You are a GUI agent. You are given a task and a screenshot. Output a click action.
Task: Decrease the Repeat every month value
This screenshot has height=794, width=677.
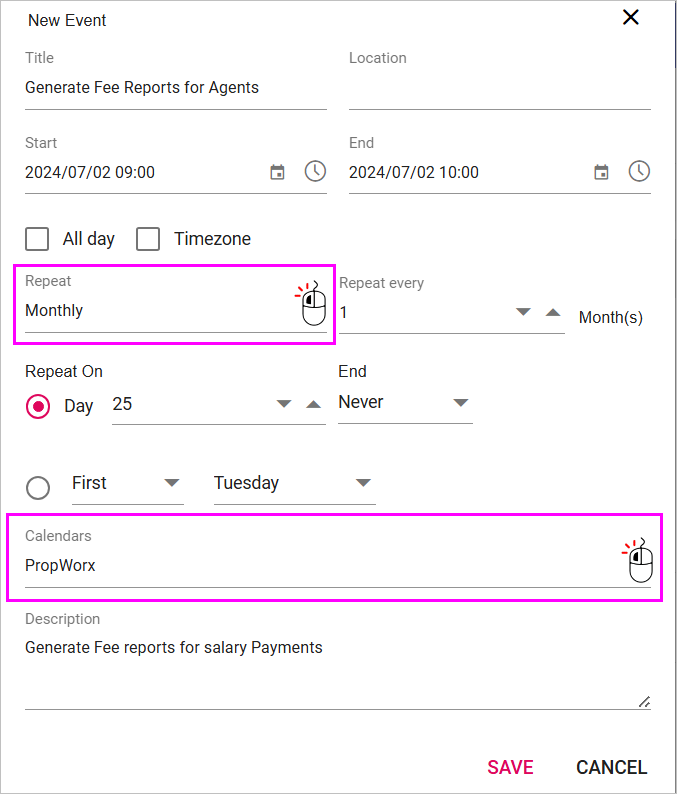(x=523, y=312)
